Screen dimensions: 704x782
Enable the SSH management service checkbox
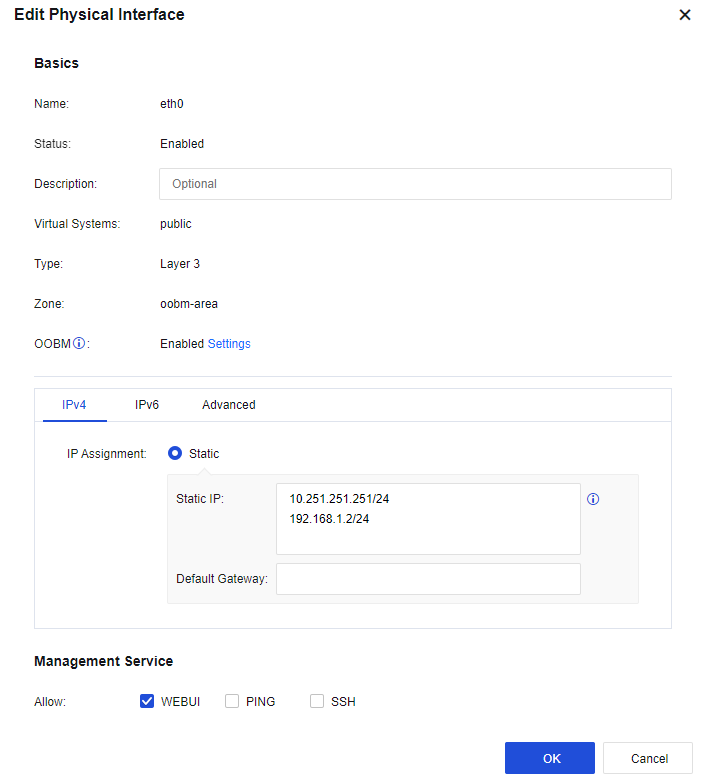(317, 701)
